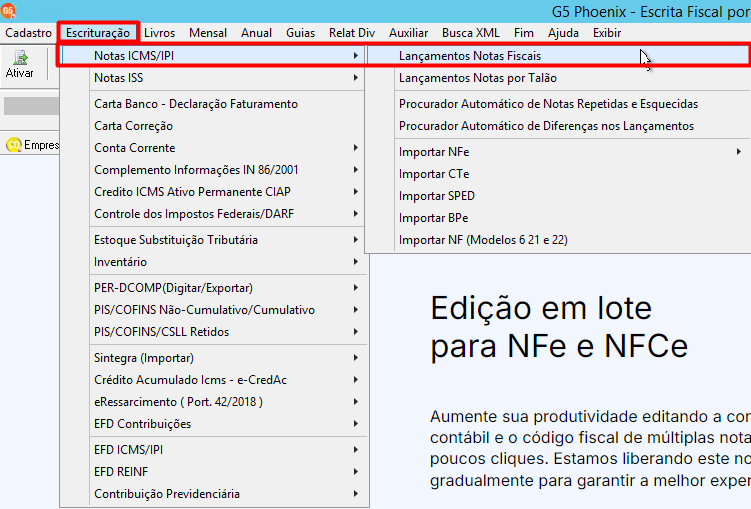Image resolution: width=751 pixels, height=509 pixels.
Task: Open the Cadastro menu
Action: point(28,33)
